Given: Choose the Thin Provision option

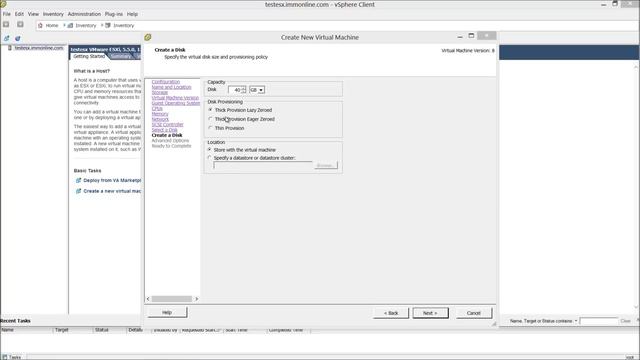Looking at the screenshot, I should pos(210,128).
